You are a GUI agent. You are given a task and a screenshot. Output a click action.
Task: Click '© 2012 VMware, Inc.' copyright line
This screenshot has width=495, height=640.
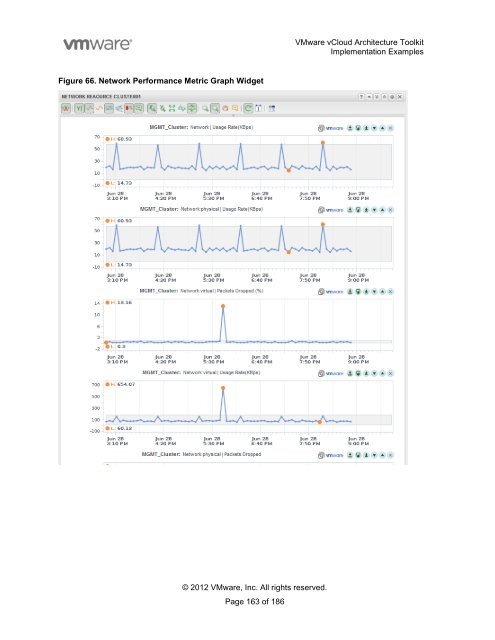pyautogui.click(x=254, y=587)
